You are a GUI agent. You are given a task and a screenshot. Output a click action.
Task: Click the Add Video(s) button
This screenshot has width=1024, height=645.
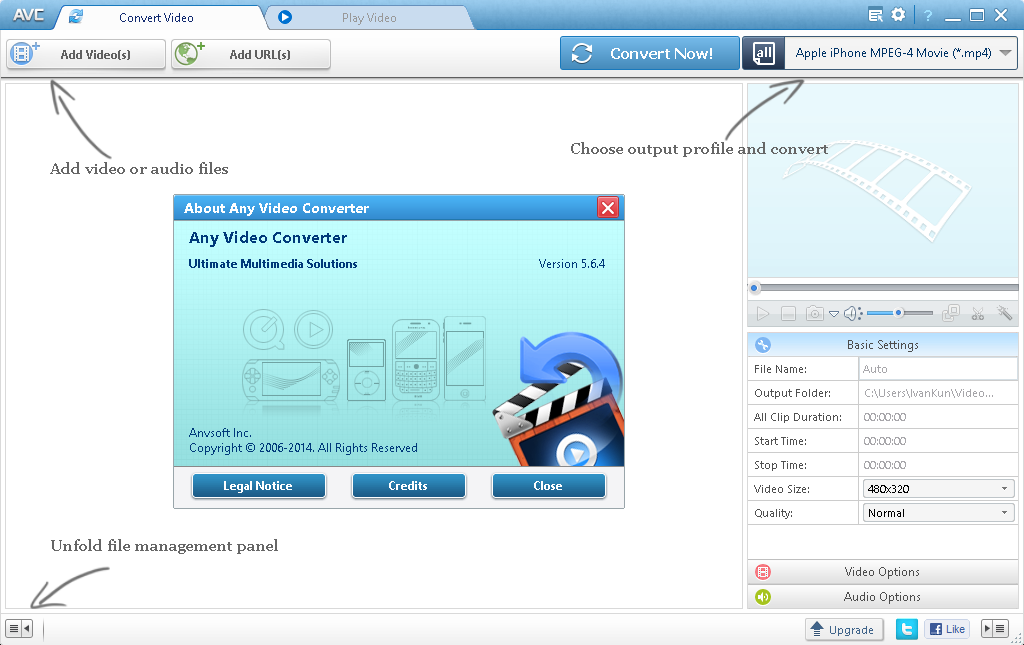(86, 54)
